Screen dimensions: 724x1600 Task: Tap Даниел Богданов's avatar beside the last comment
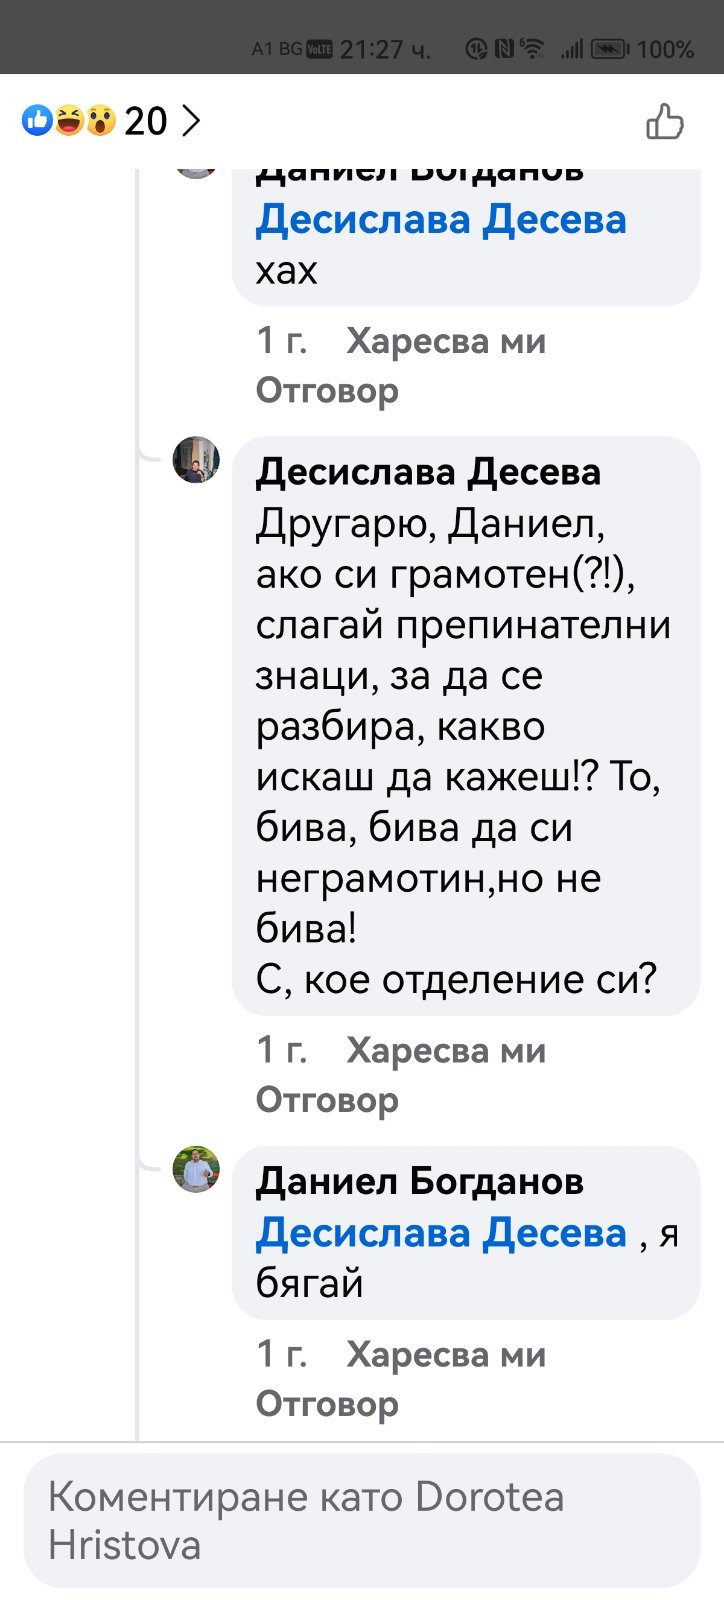point(196,1169)
